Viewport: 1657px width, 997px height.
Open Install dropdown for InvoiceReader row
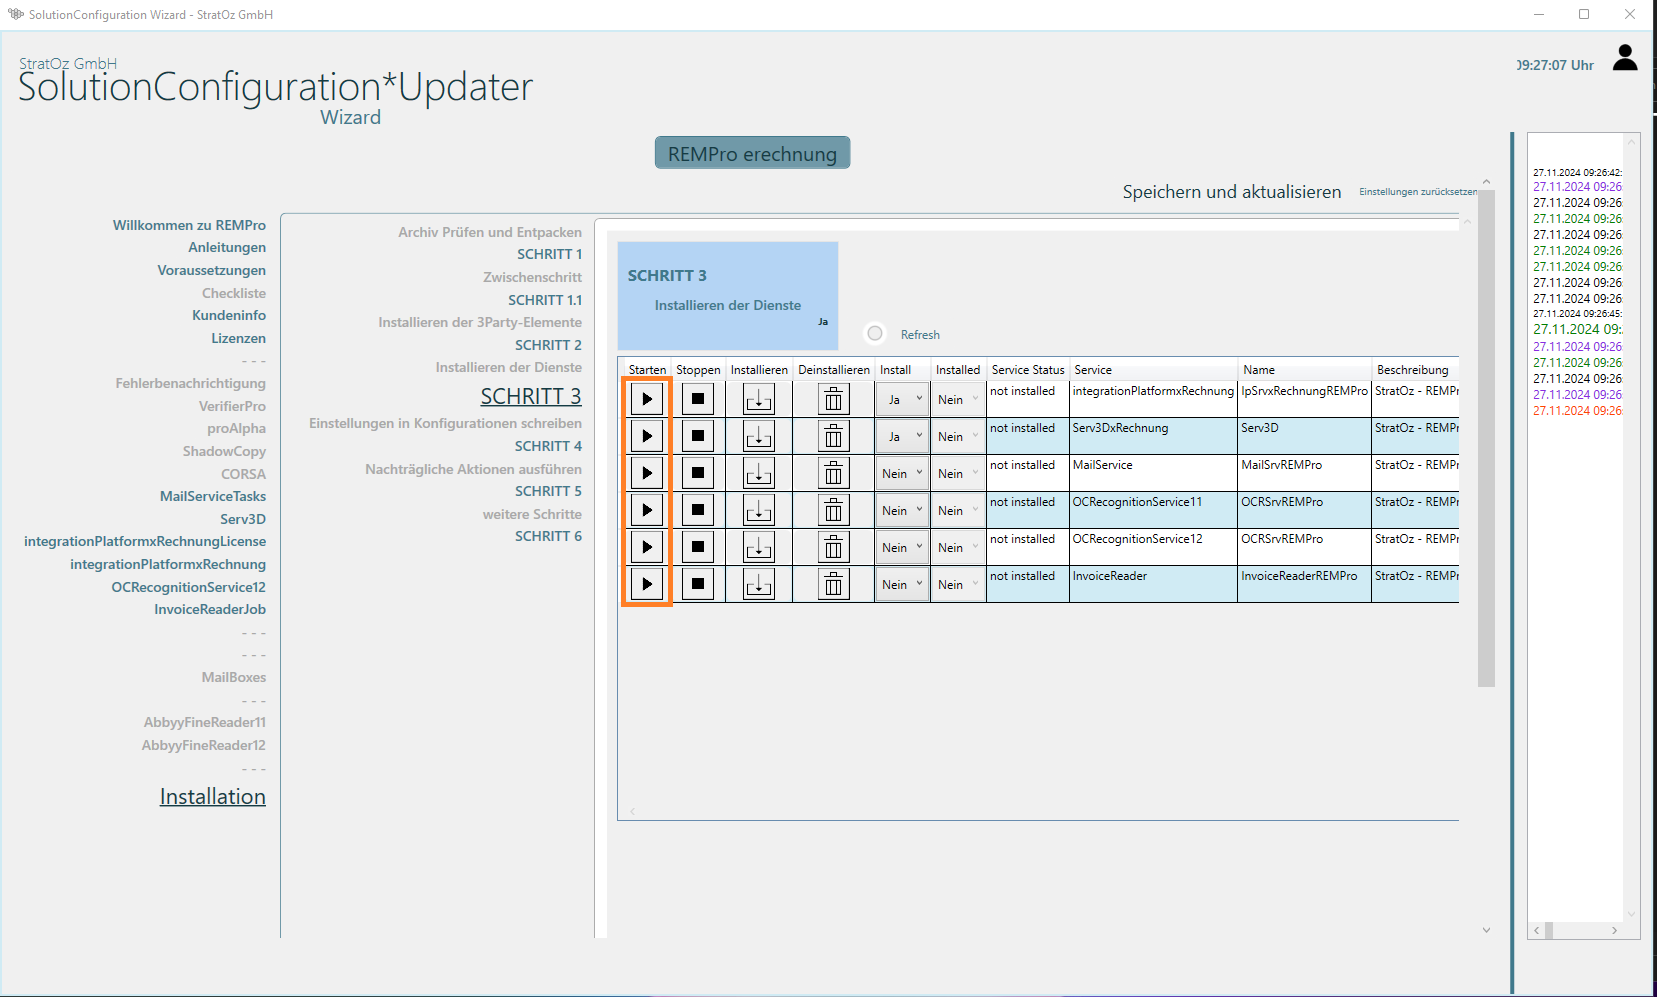[x=902, y=584]
